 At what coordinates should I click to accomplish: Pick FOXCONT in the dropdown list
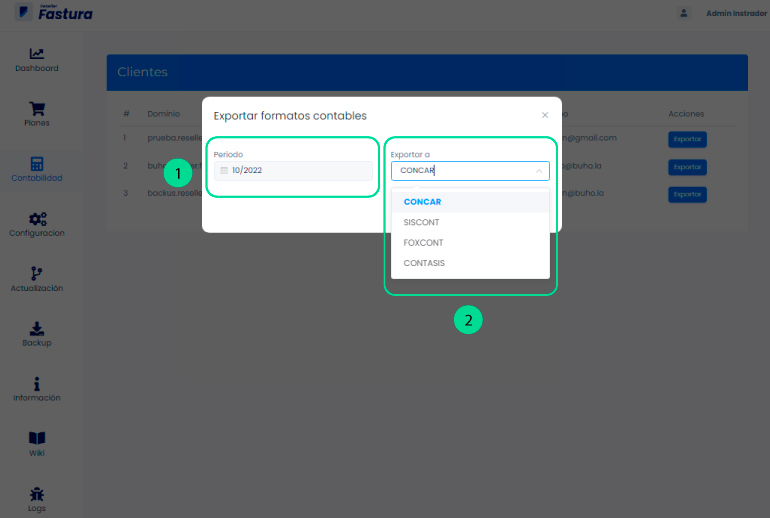[423, 243]
